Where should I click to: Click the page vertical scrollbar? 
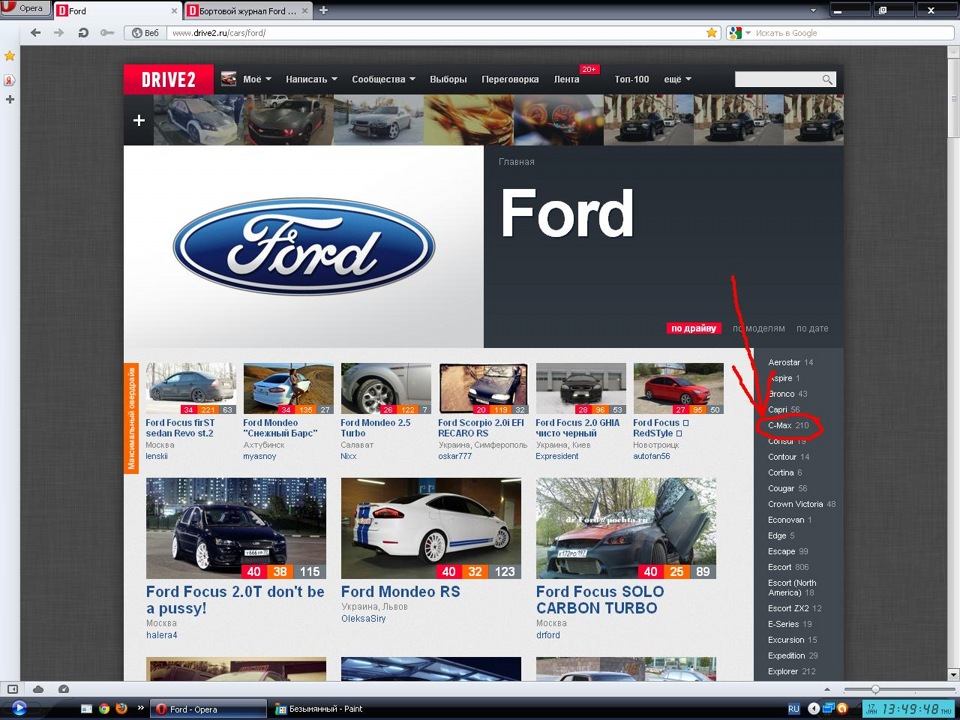[x=953, y=361]
